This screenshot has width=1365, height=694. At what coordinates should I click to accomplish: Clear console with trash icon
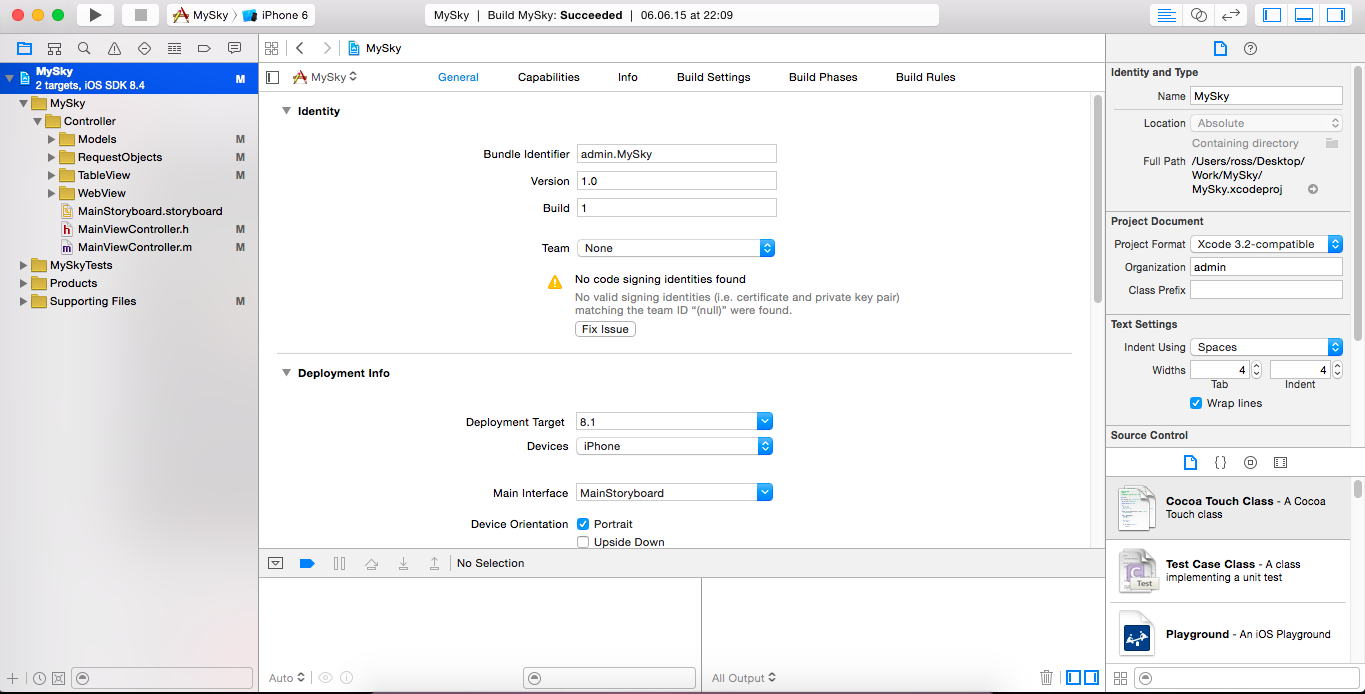(x=1046, y=677)
